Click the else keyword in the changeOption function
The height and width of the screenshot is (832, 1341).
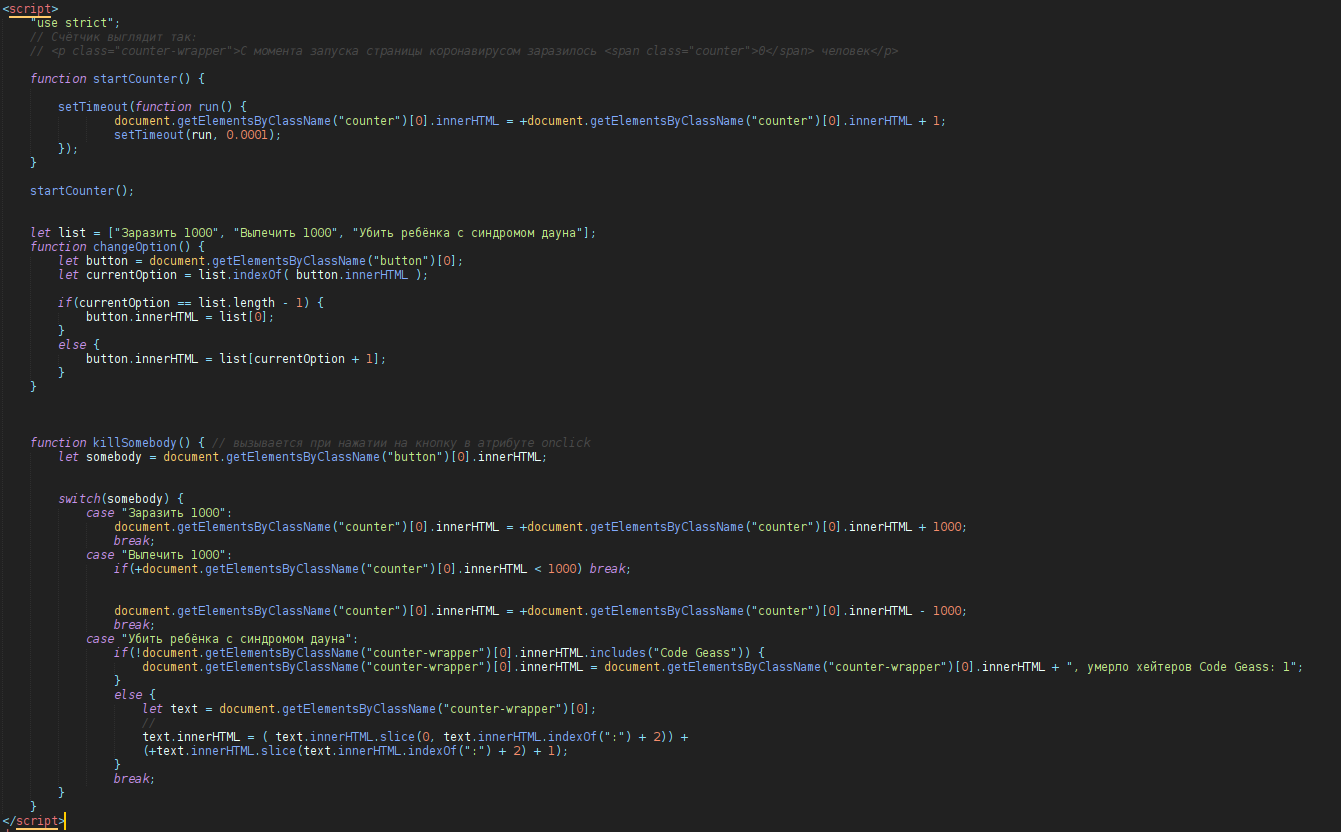coord(71,344)
